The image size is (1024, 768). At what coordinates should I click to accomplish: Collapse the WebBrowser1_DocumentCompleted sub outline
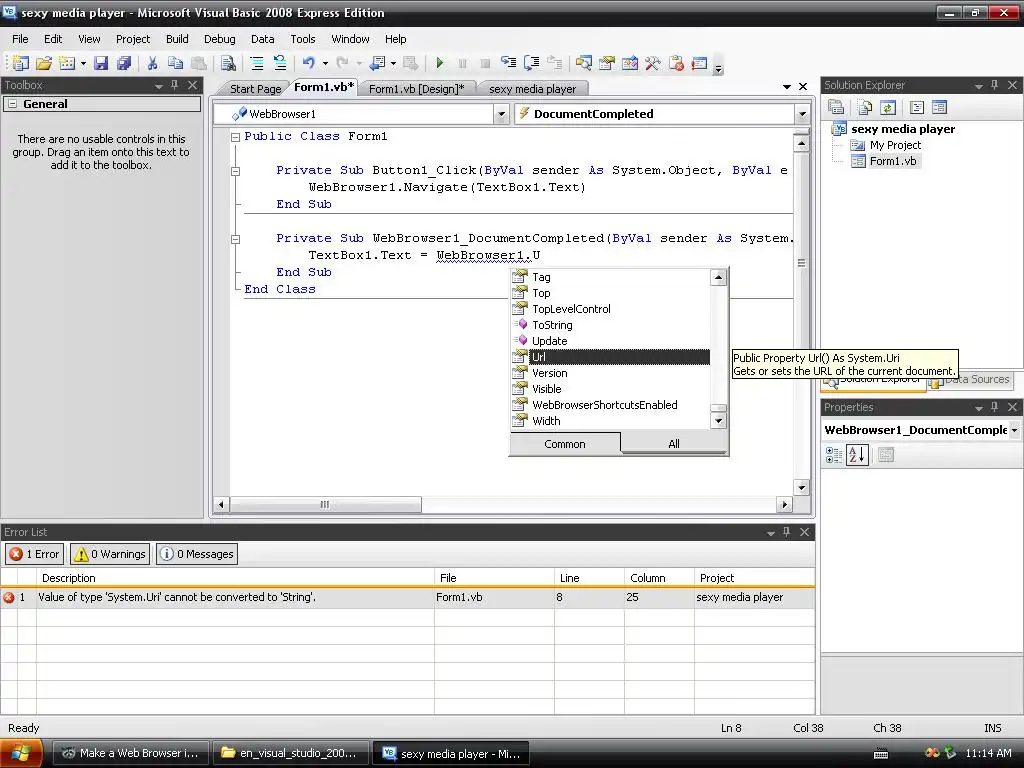(235, 239)
